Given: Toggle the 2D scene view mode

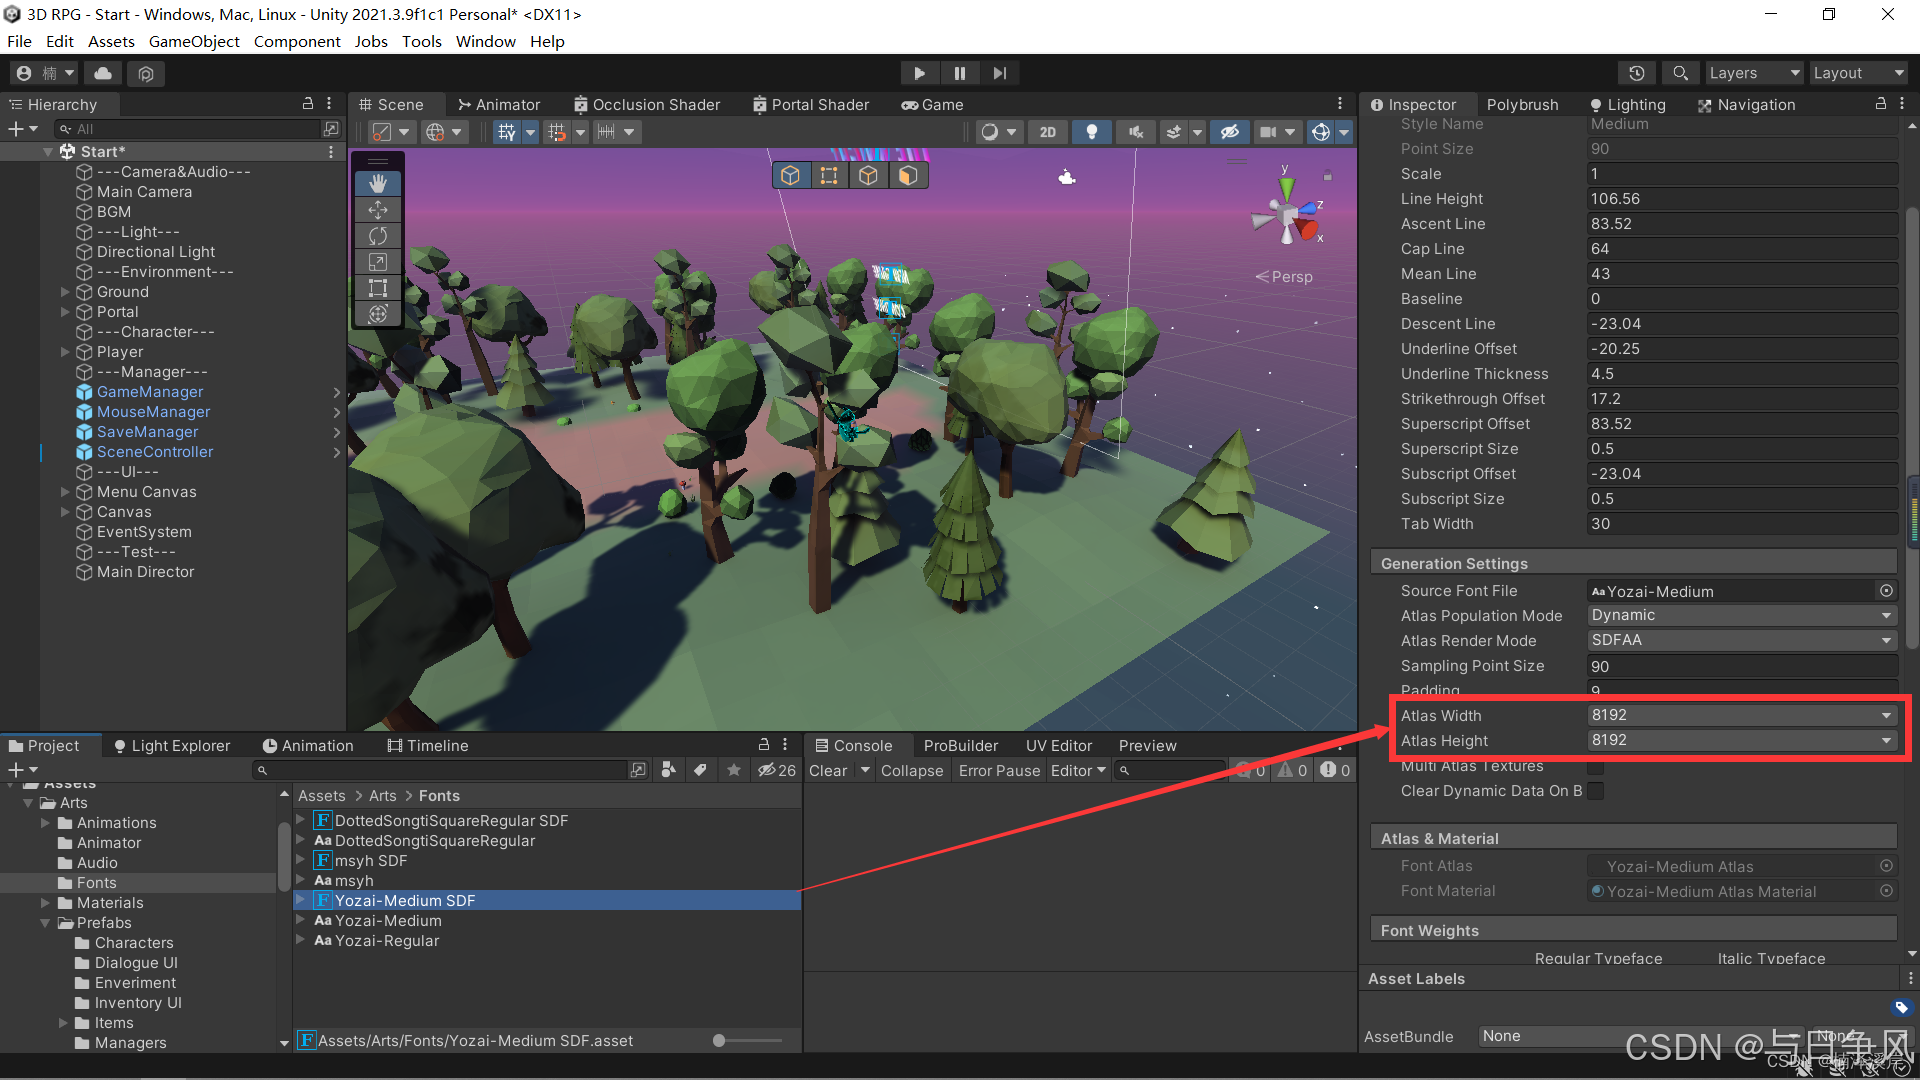Looking at the screenshot, I should [1047, 132].
